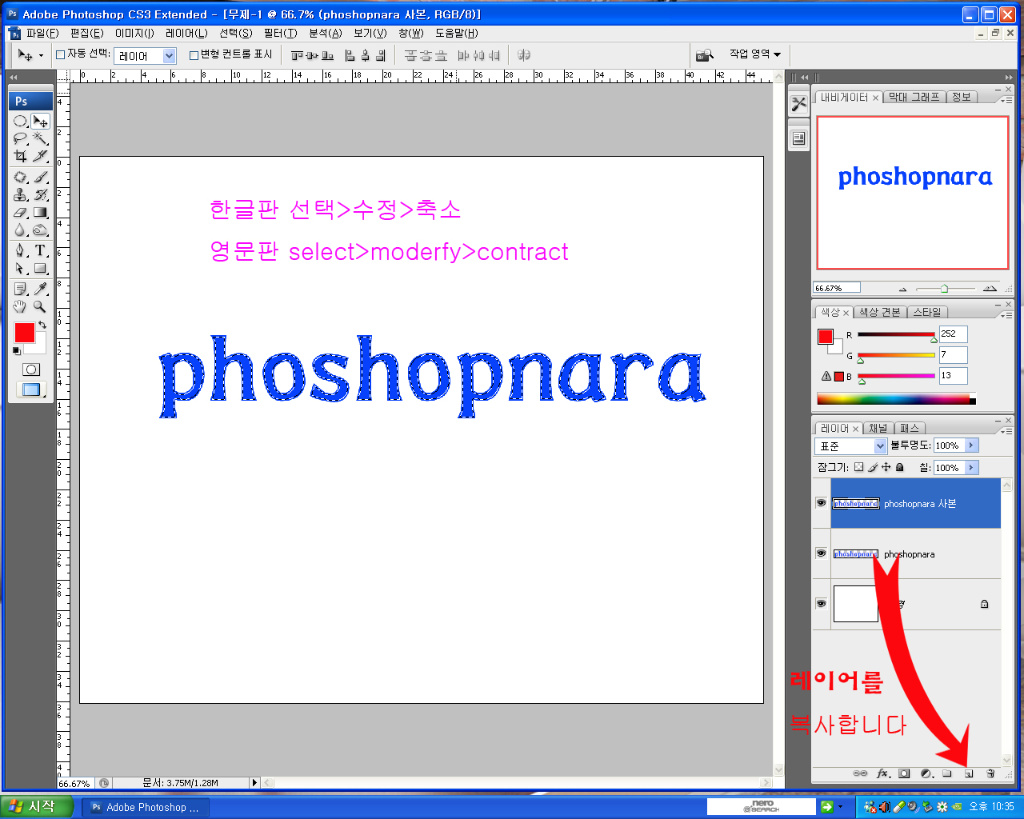Select the History Brush tool
Image resolution: width=1024 pixels, height=819 pixels.
pyautogui.click(x=40, y=195)
